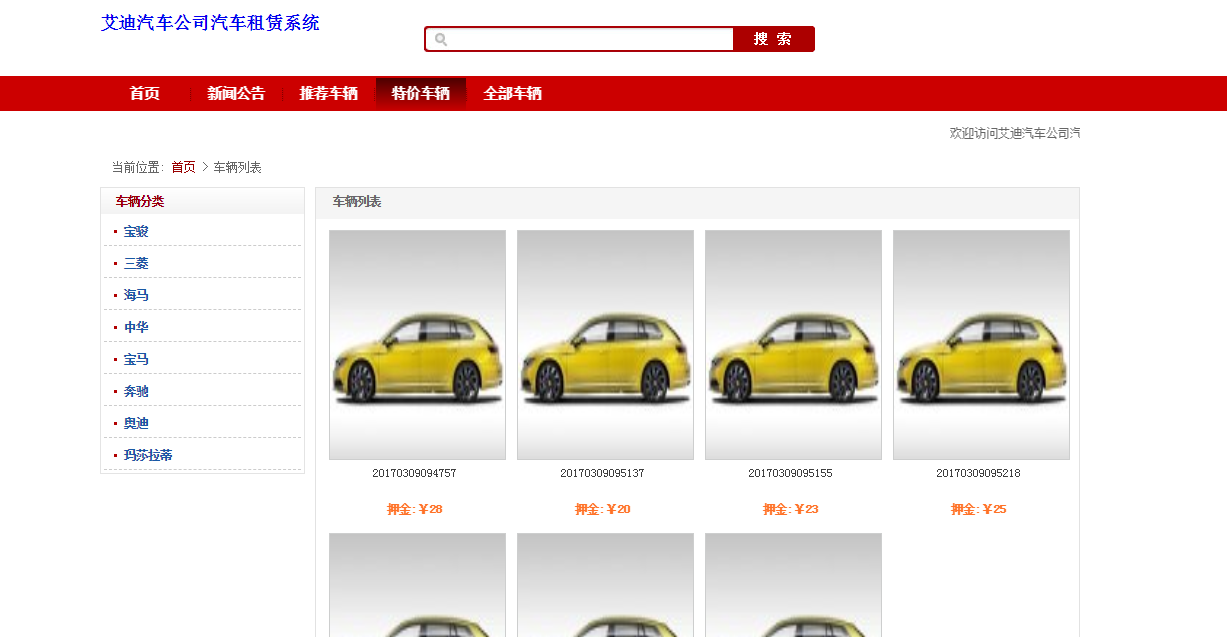Click deposit price 押金:¥28
This screenshot has width=1227, height=637.
[415, 509]
